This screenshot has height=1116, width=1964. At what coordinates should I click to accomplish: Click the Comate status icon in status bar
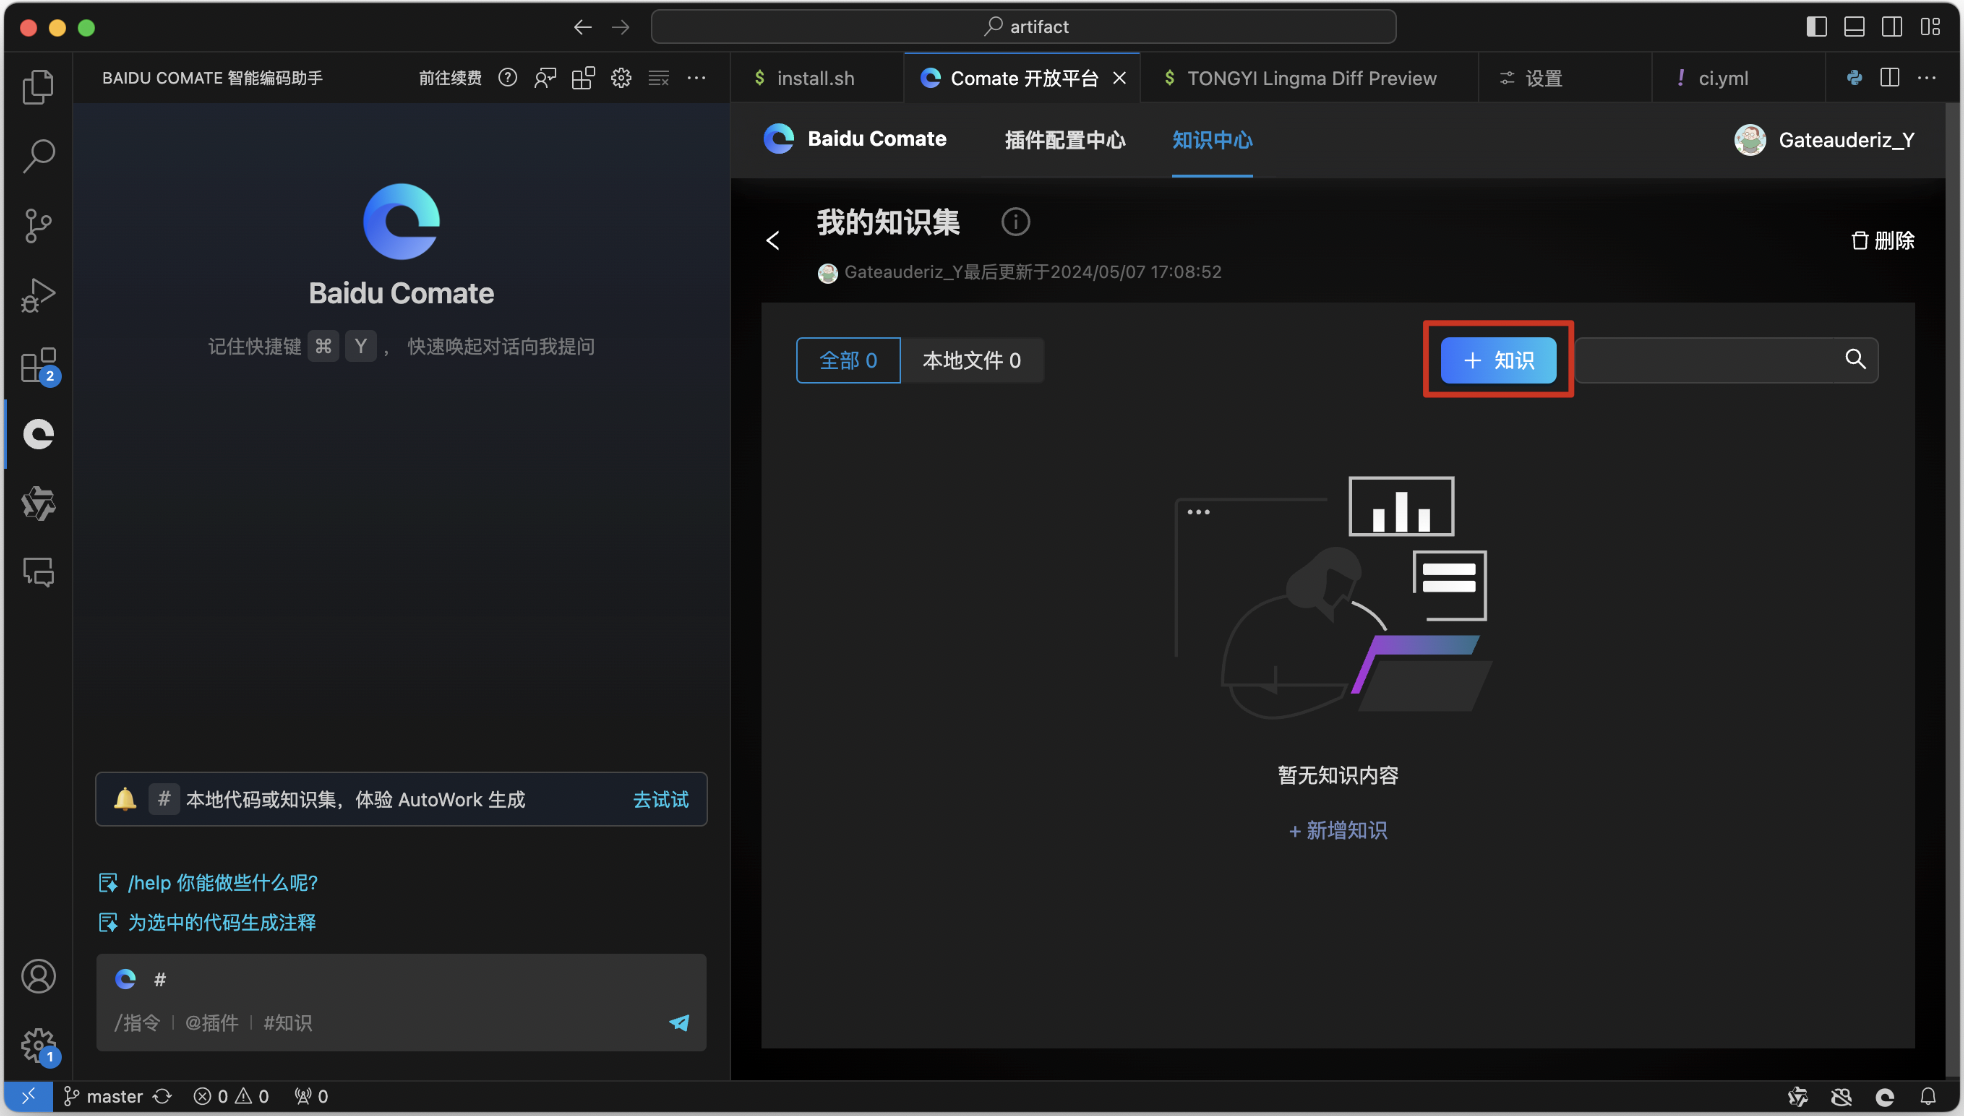[1885, 1096]
